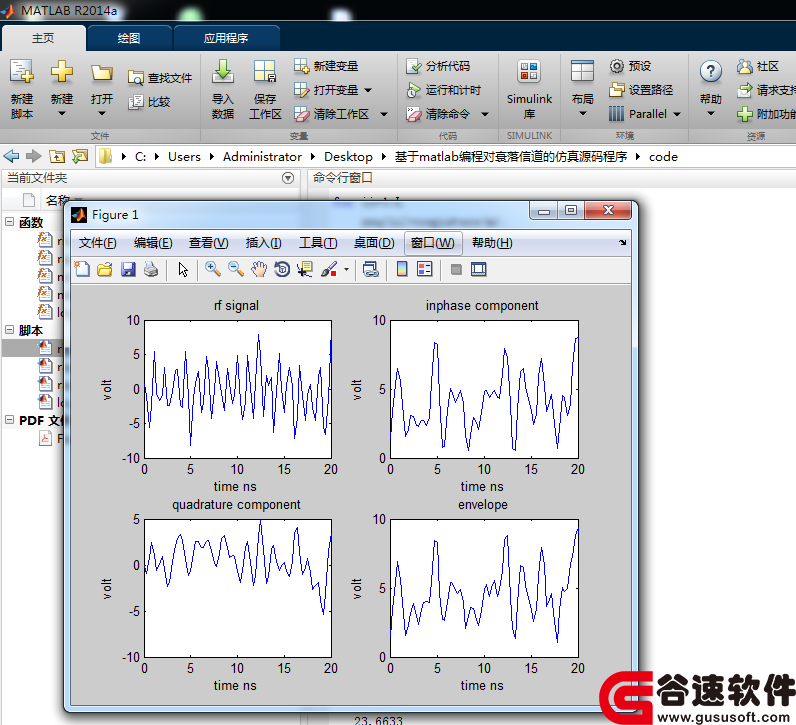Switch to the Apps (应用程序) tab
The width and height of the screenshot is (796, 725).
tap(226, 38)
